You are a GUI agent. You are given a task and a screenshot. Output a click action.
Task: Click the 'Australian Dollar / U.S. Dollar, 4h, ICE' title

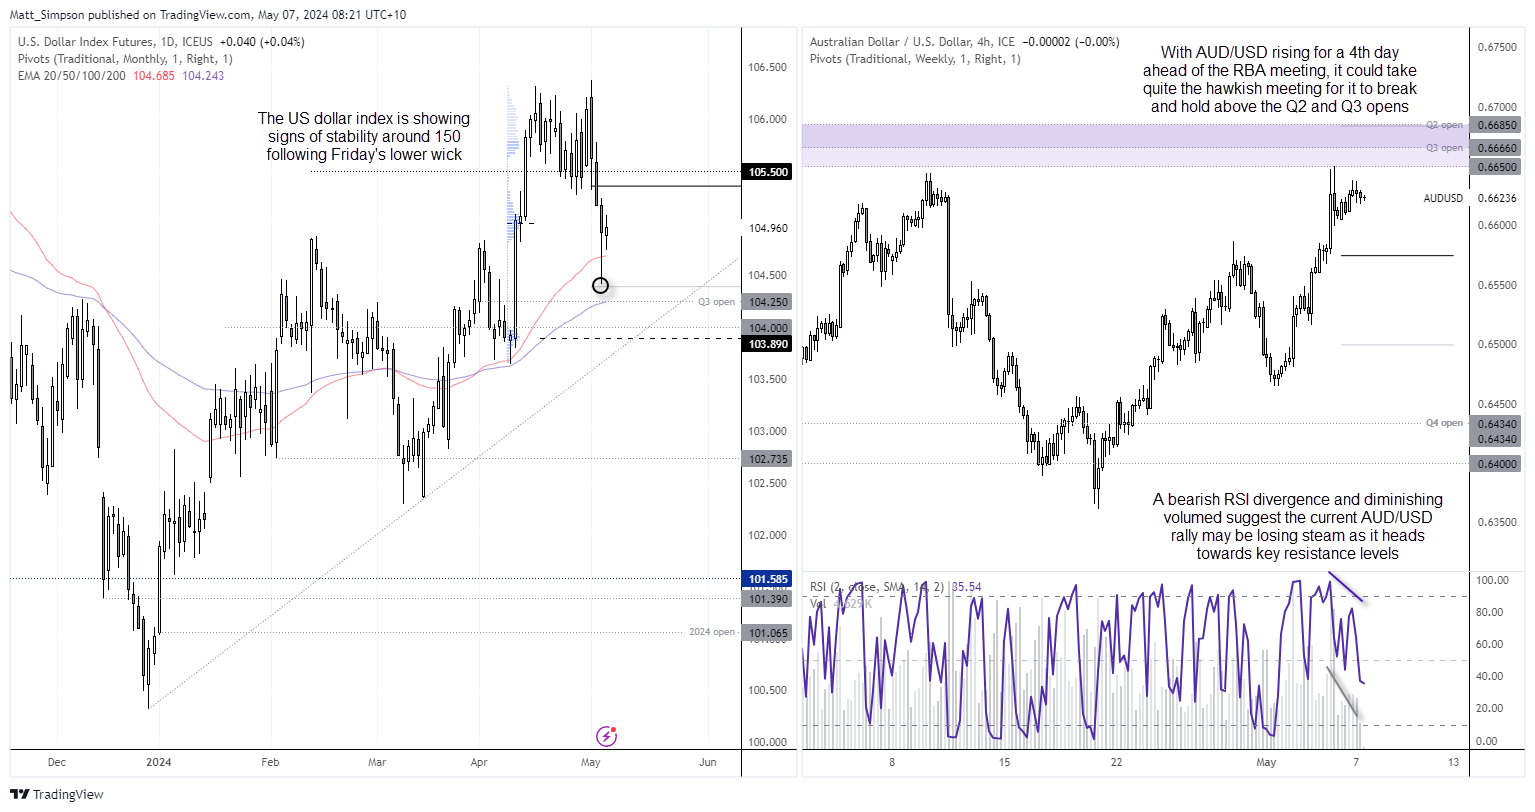[912, 42]
